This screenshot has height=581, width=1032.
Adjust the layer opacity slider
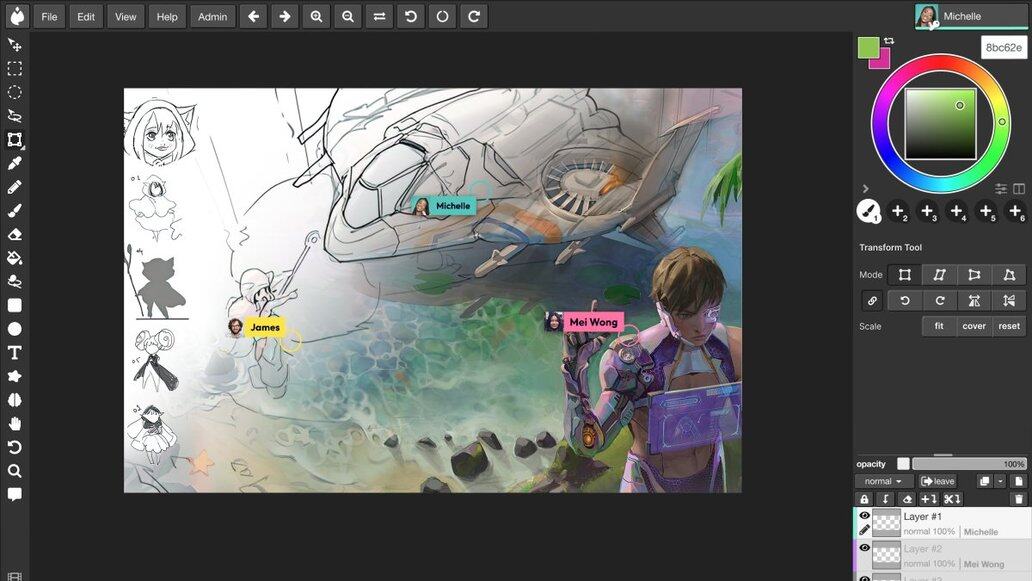click(969, 464)
